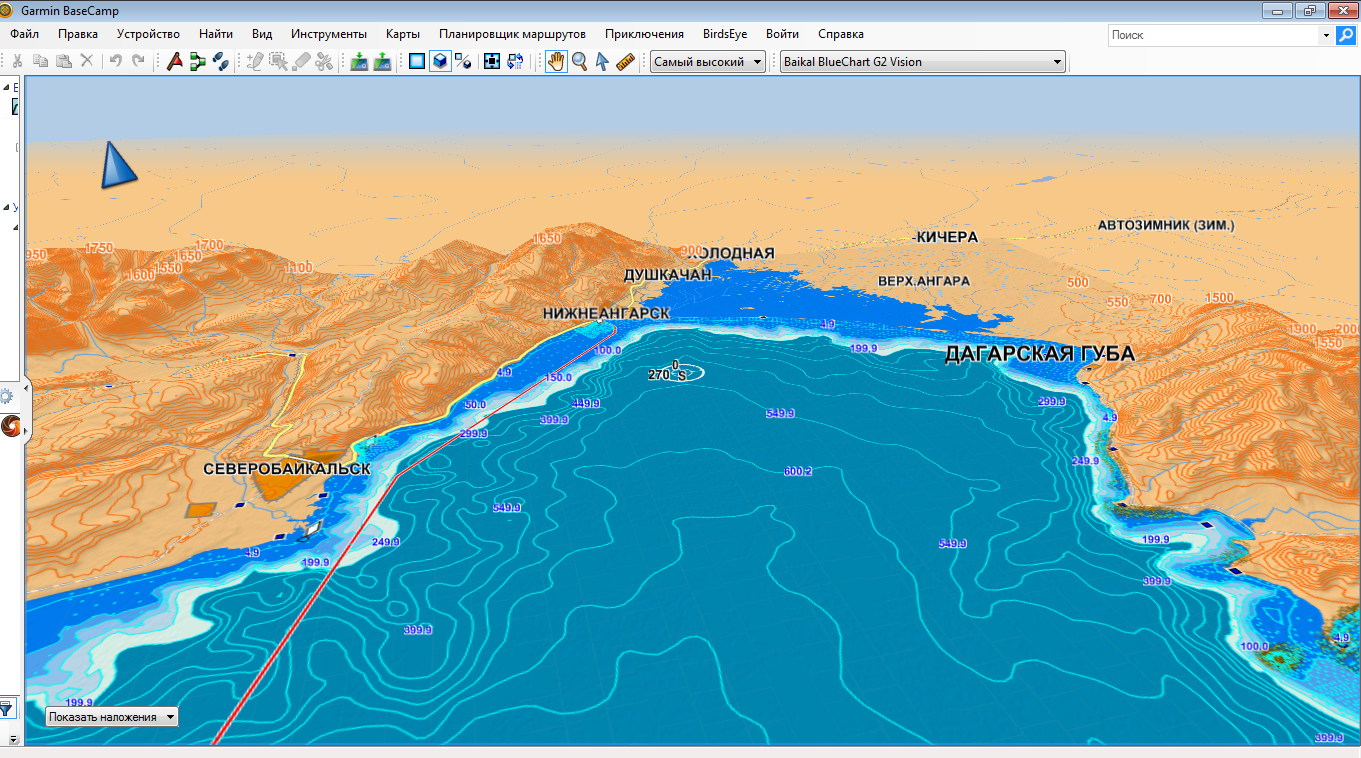Open the search box dropdown arrow
The height and width of the screenshot is (758, 1361).
tap(1325, 35)
